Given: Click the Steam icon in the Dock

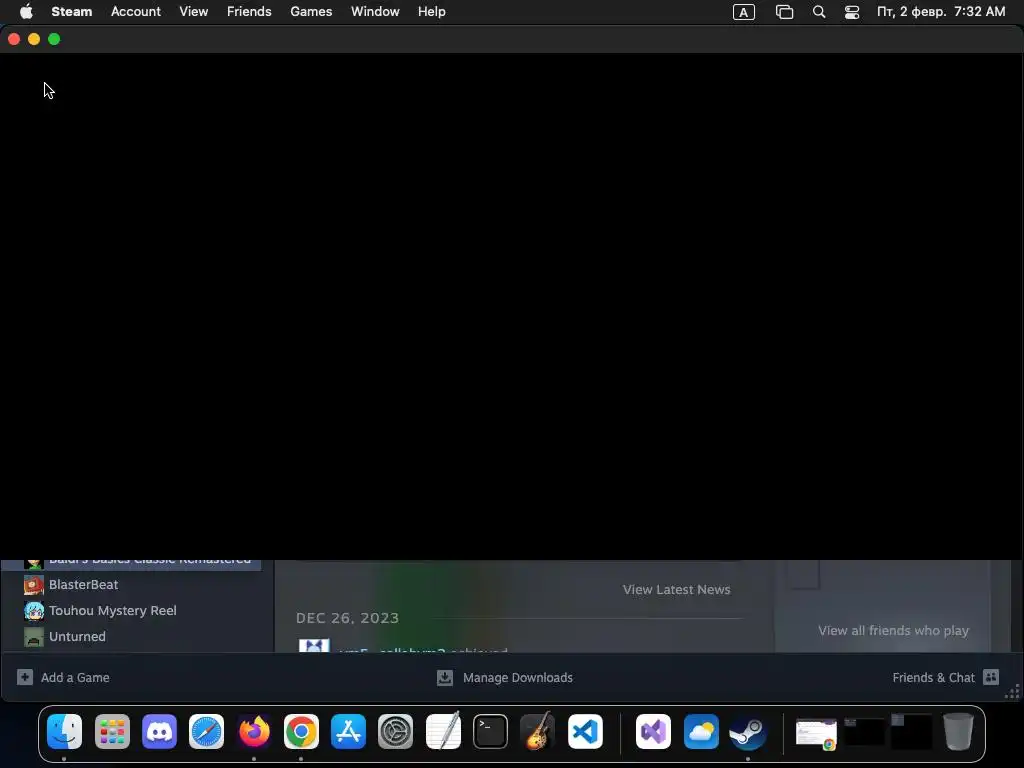Looking at the screenshot, I should [748, 731].
